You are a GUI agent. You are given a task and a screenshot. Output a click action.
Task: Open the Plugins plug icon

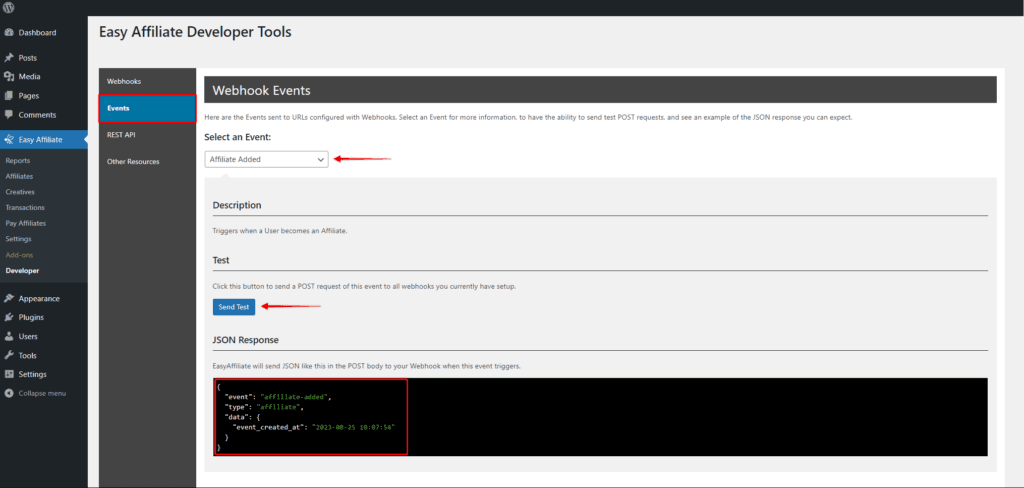(9, 317)
